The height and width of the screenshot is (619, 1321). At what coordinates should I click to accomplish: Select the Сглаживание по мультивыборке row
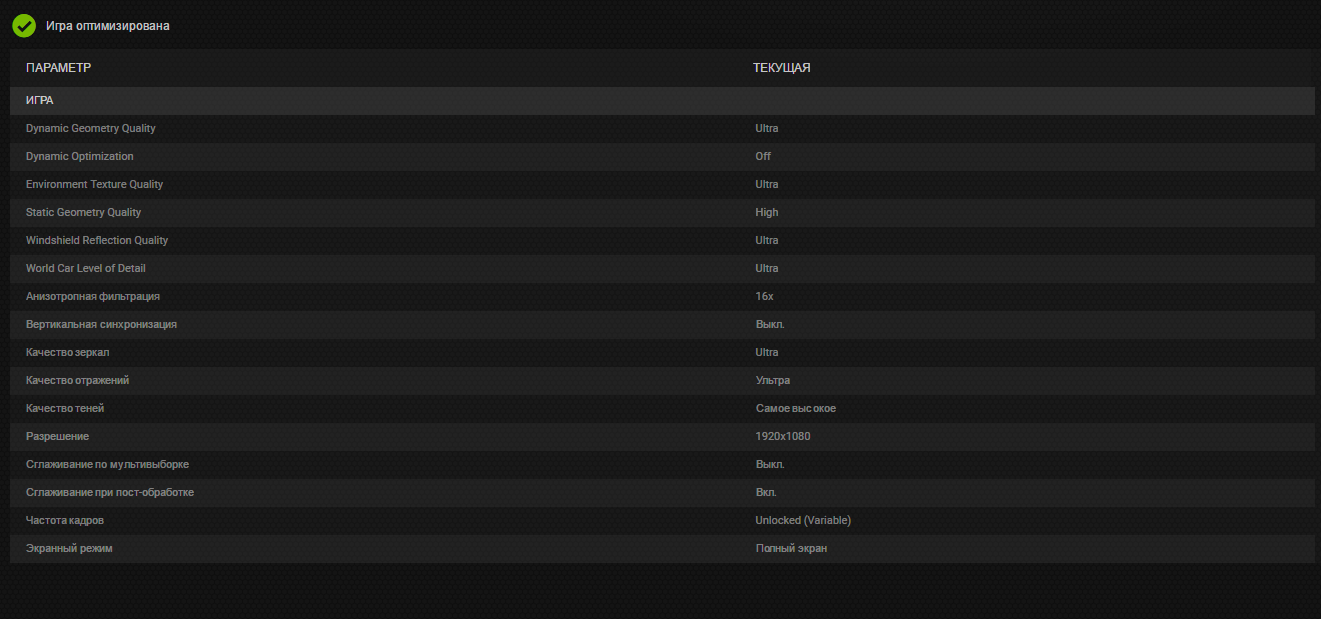tap(107, 464)
